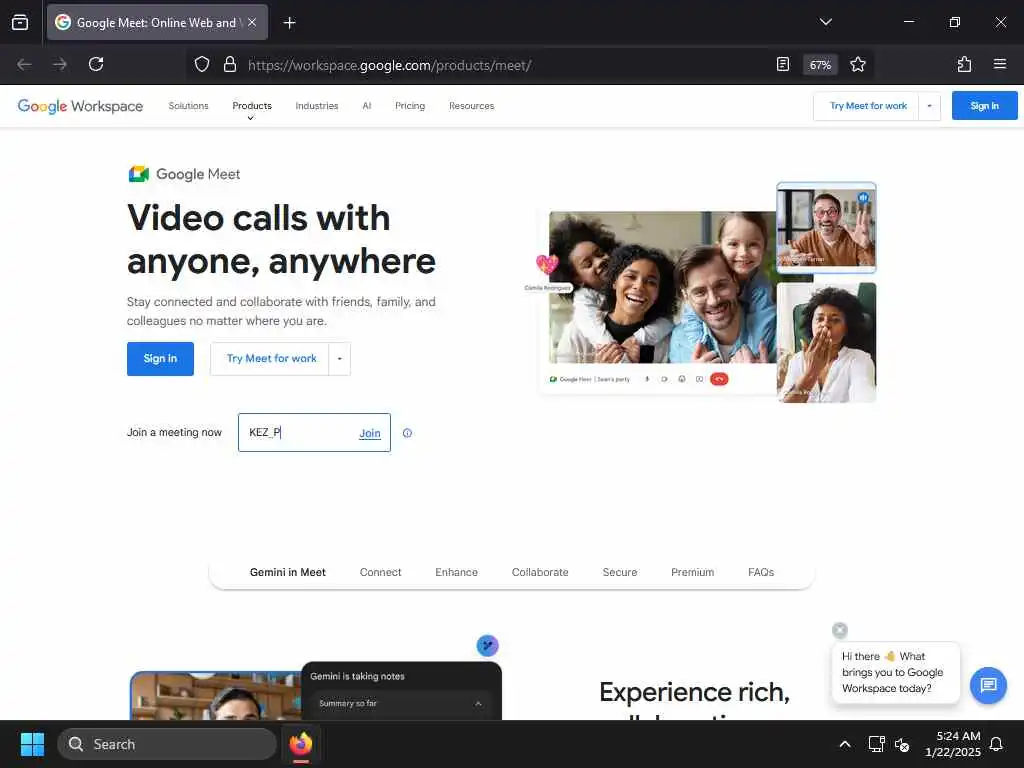
Task: Open info icon beside Join field
Action: (x=408, y=433)
